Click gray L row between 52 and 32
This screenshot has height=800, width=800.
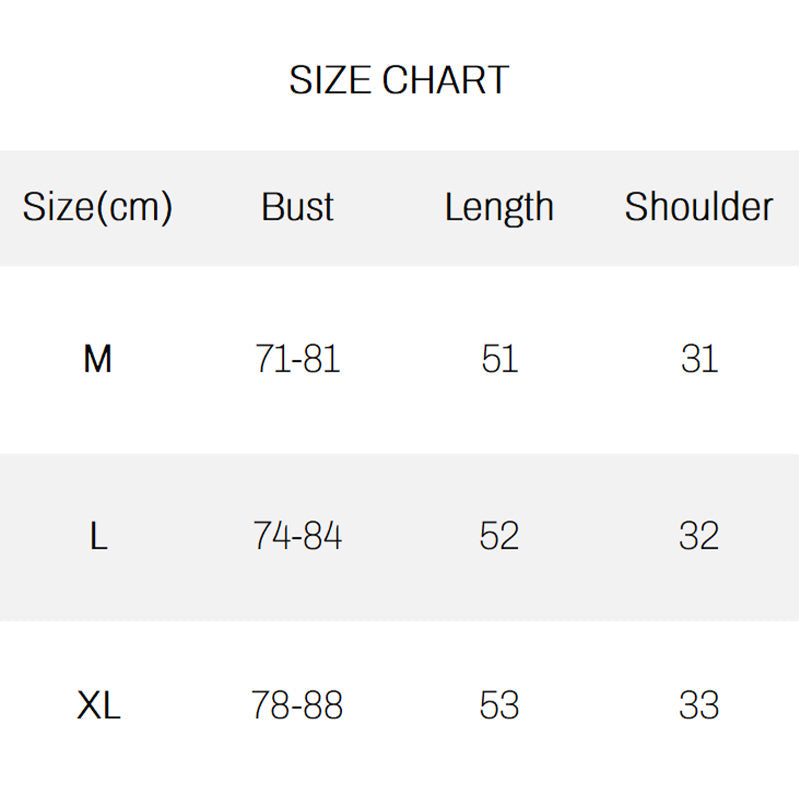pos(600,537)
